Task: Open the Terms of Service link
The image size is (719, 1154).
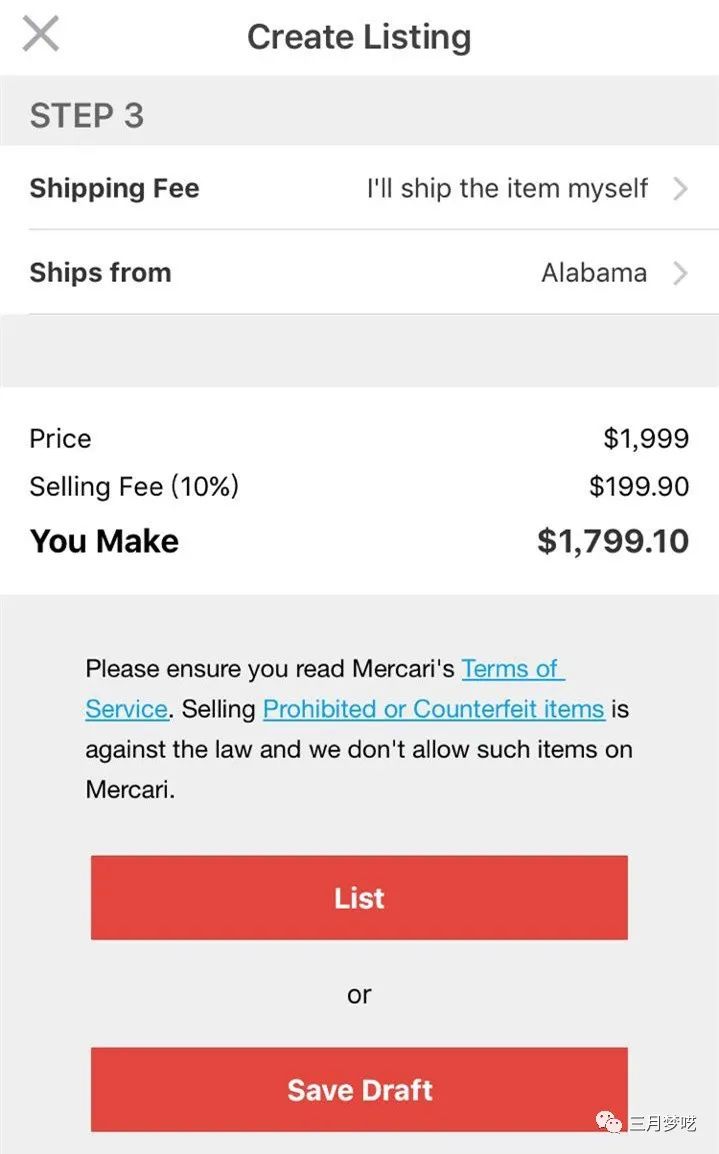Action: click(x=513, y=668)
